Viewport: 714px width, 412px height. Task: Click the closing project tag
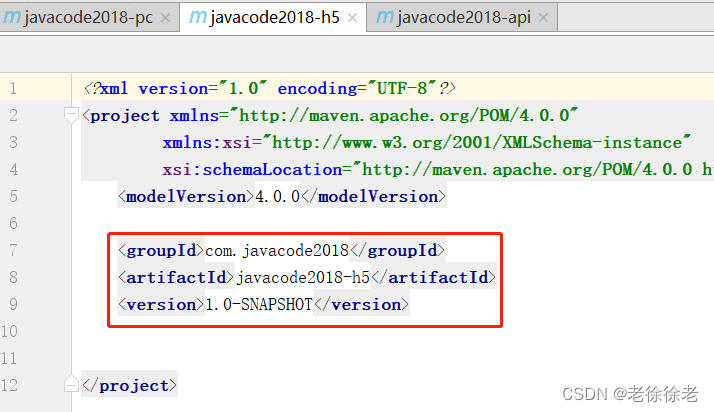click(x=129, y=386)
